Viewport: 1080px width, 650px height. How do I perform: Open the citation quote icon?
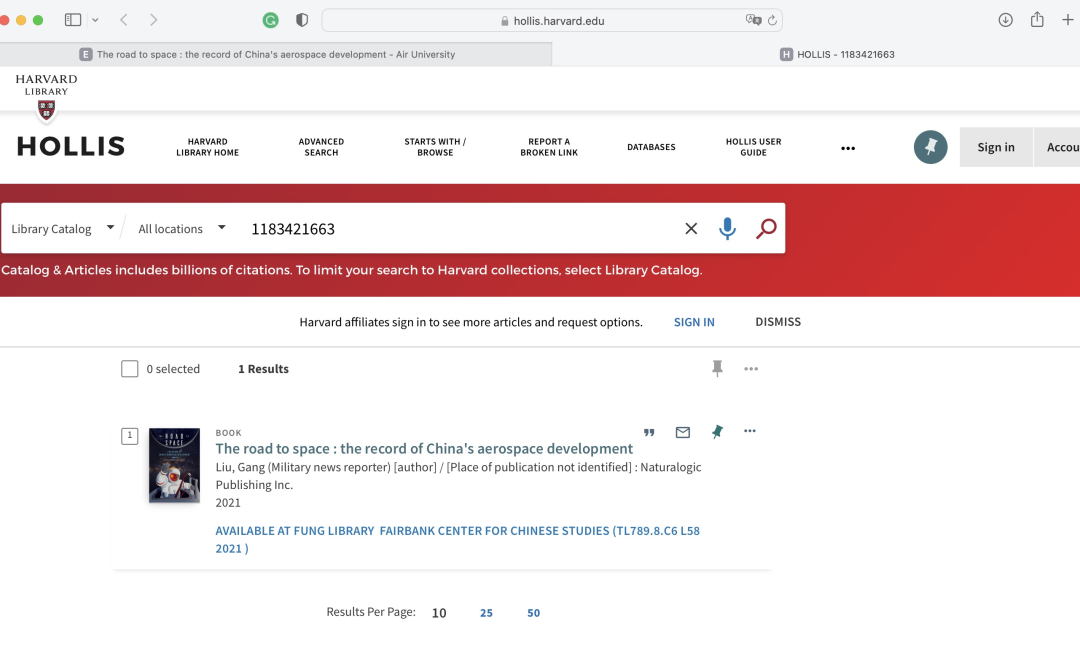[x=649, y=432]
